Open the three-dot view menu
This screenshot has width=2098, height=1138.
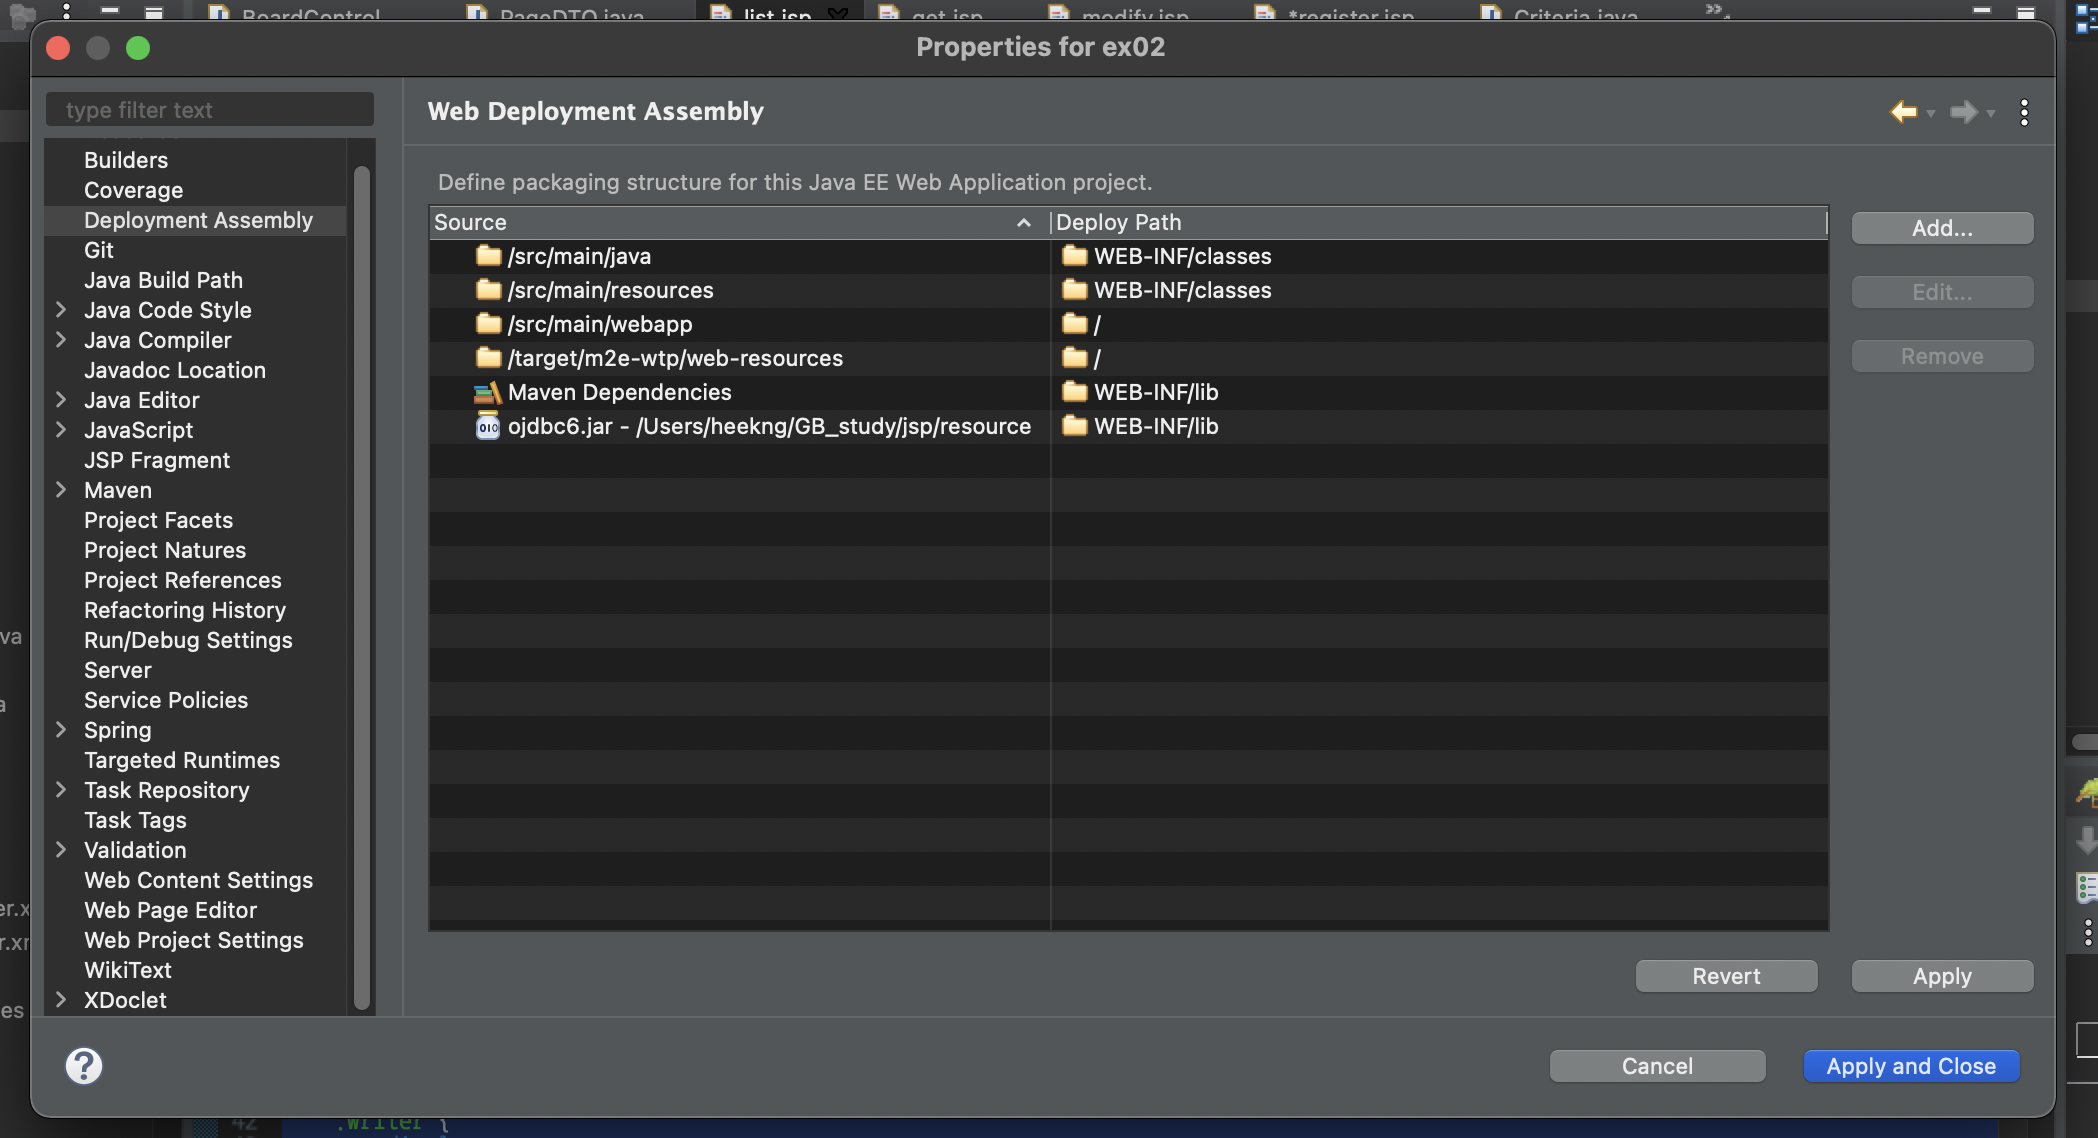[x=2024, y=112]
